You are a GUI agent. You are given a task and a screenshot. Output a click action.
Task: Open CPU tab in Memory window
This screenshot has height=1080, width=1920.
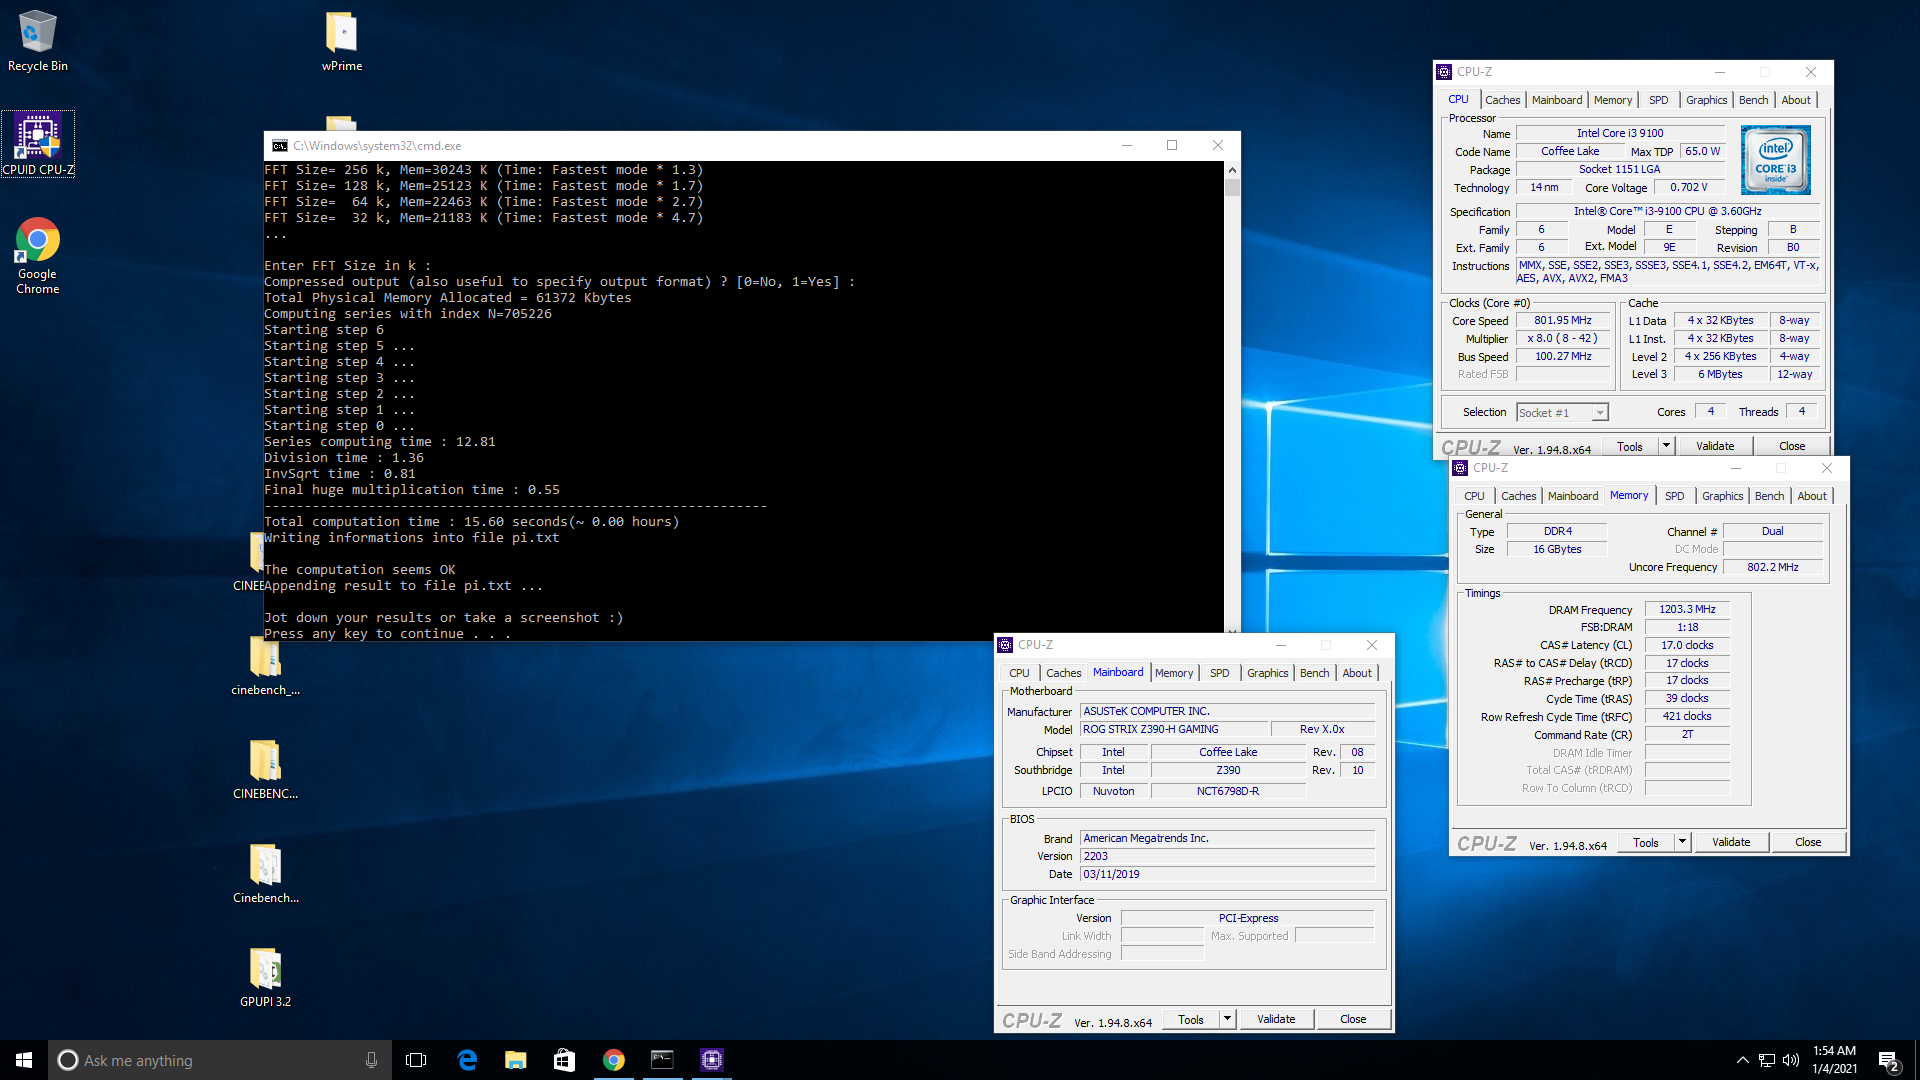pyautogui.click(x=1474, y=496)
